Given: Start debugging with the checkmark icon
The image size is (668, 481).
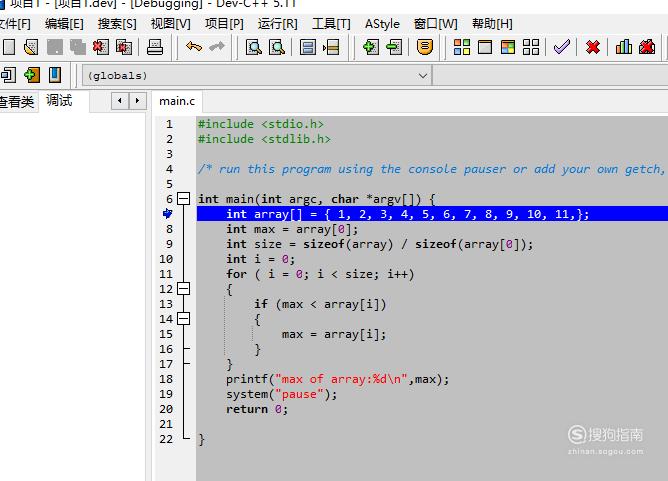Looking at the screenshot, I should tap(562, 46).
